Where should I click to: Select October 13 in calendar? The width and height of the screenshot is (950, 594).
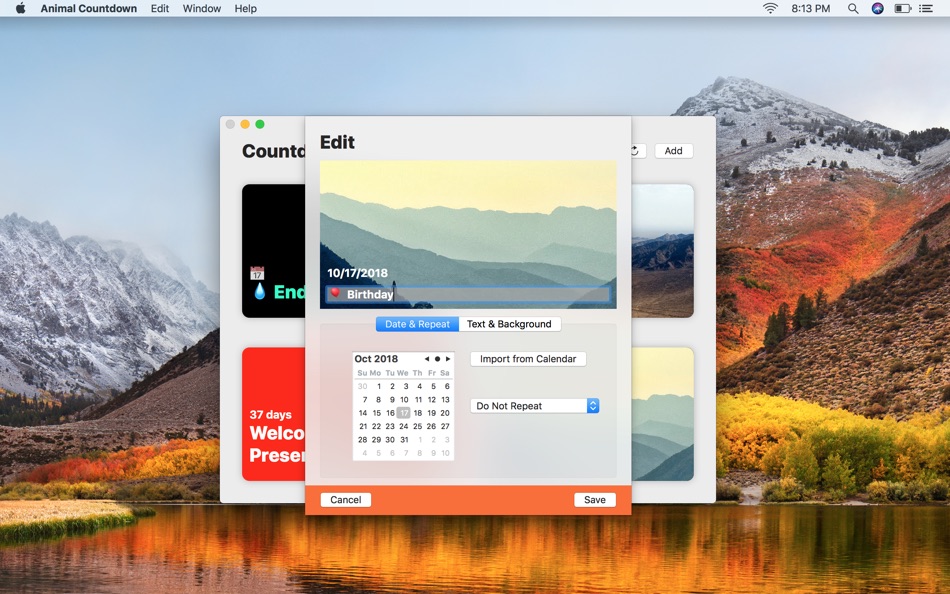coord(445,399)
